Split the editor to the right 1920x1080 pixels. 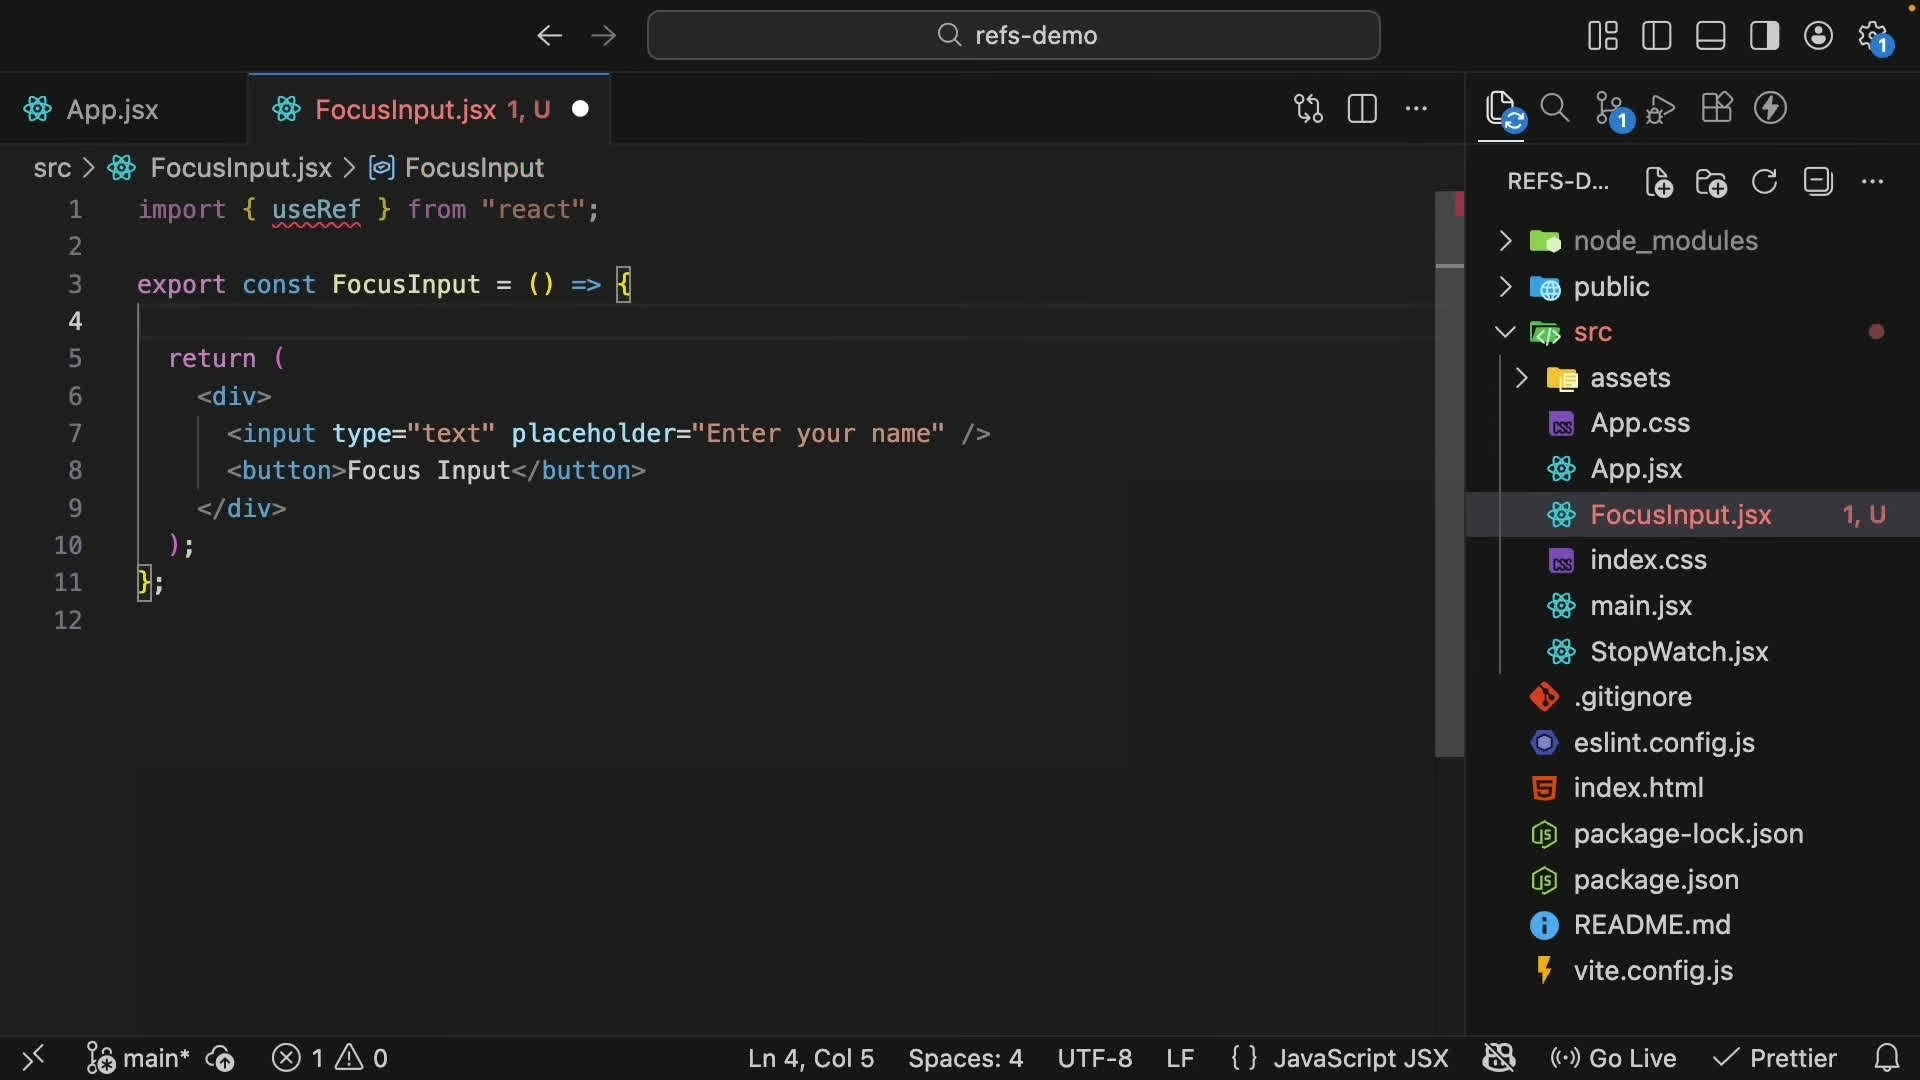1362,109
